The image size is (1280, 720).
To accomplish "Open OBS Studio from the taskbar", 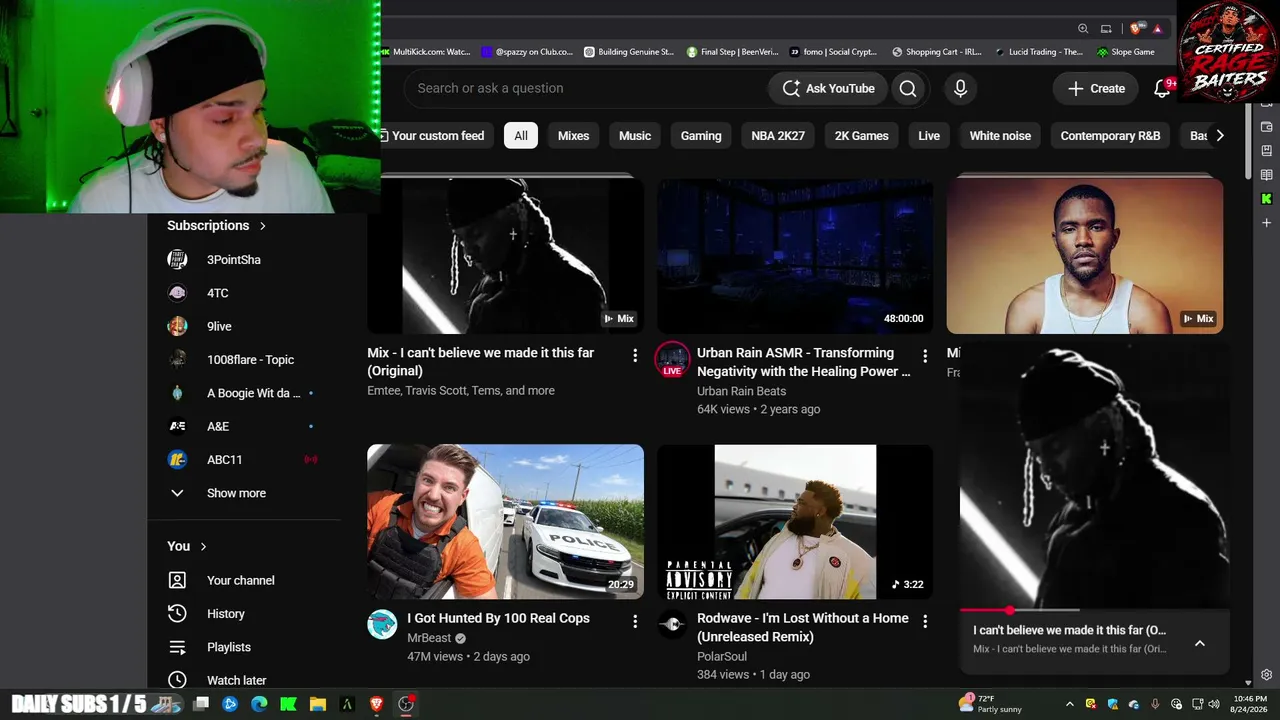I will tap(406, 704).
